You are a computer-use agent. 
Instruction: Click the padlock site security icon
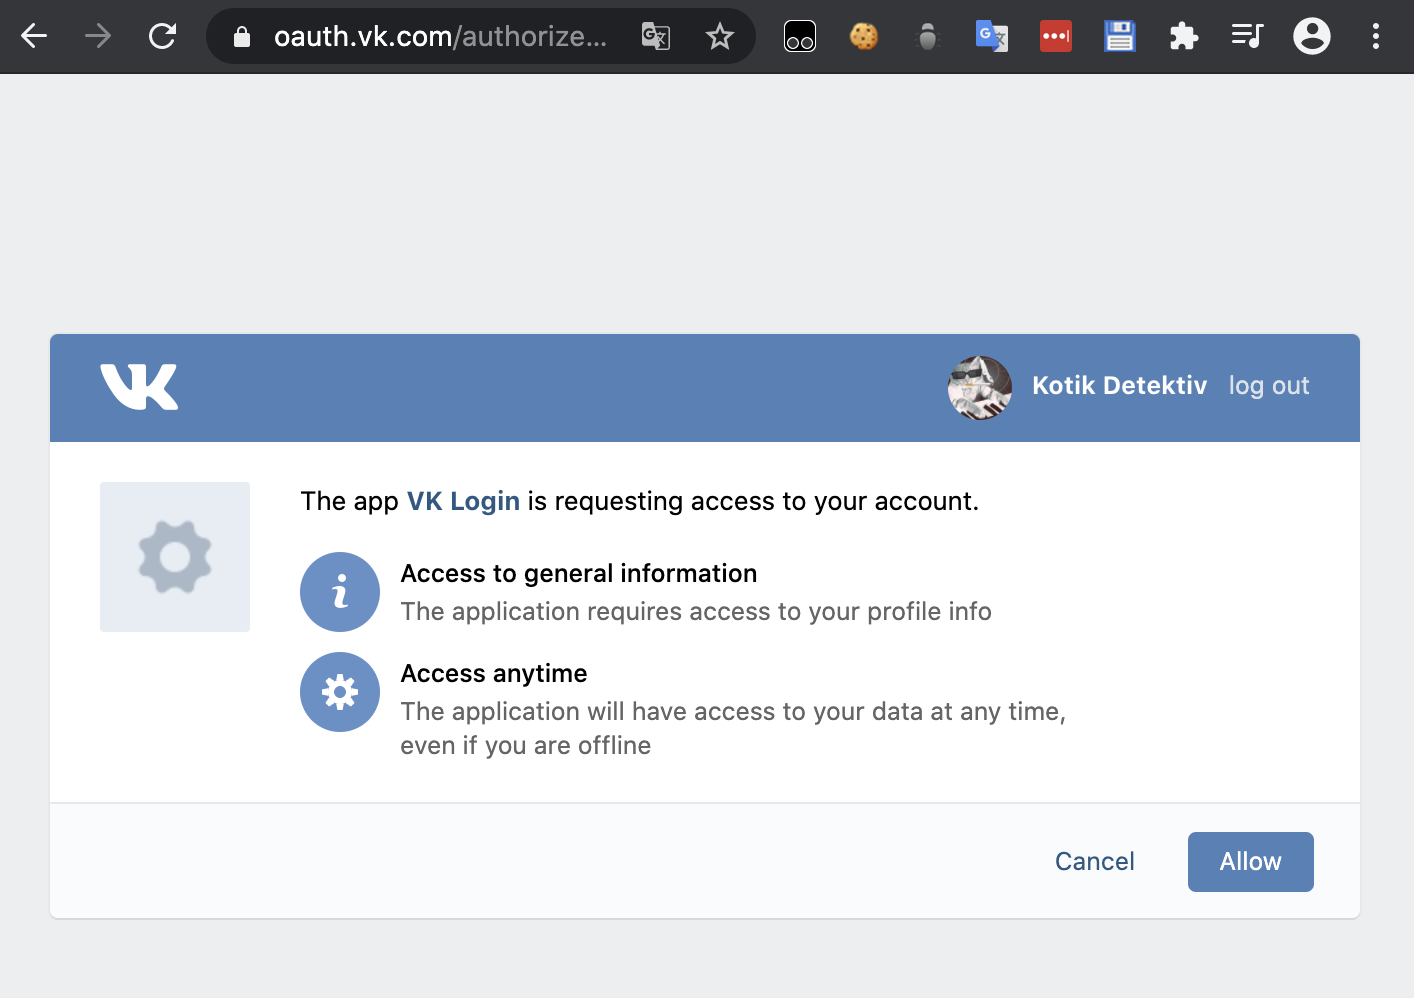[241, 37]
